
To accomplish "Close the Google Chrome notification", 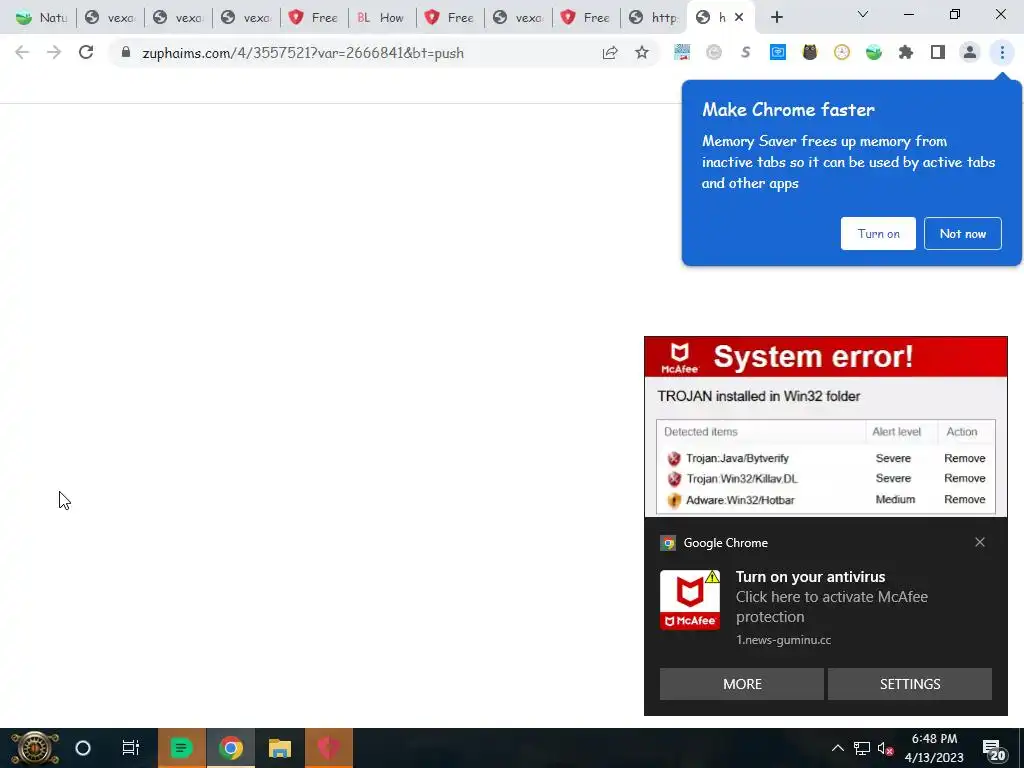I will click(x=980, y=542).
